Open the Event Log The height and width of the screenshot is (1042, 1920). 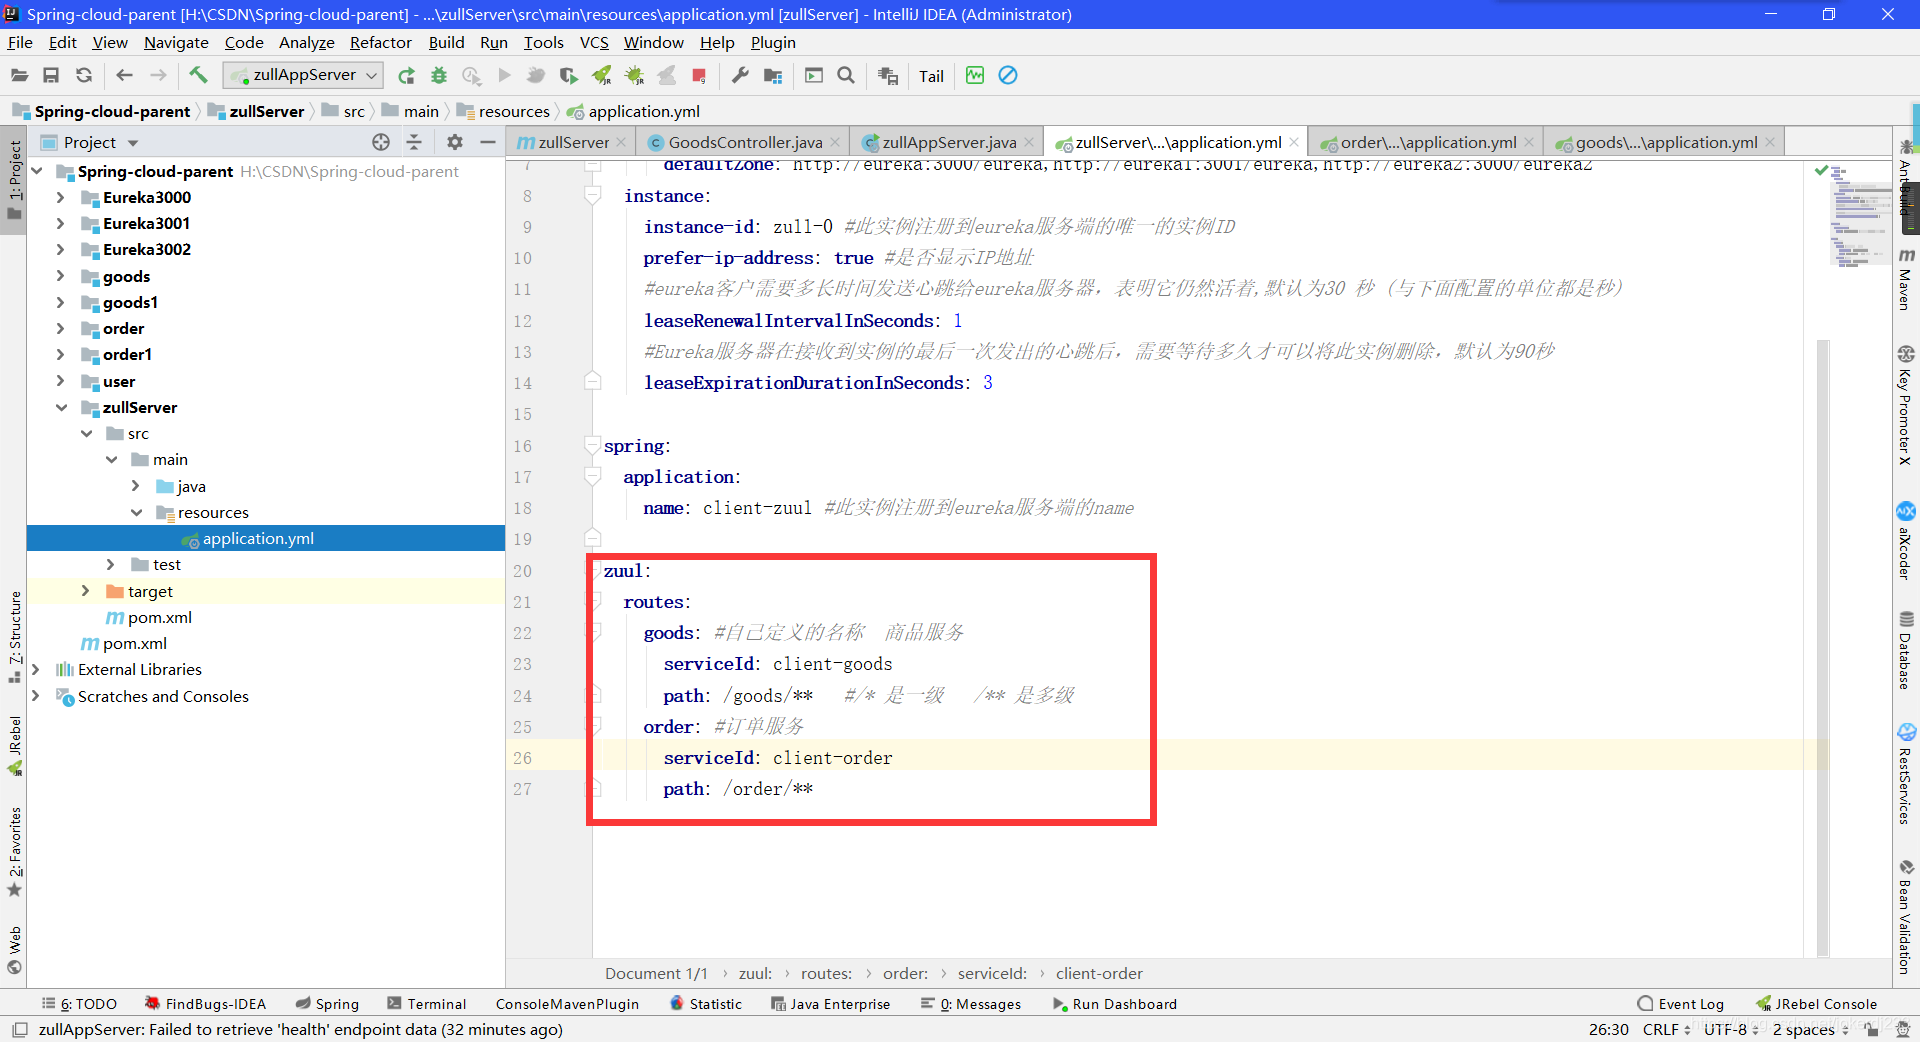pos(1680,1004)
